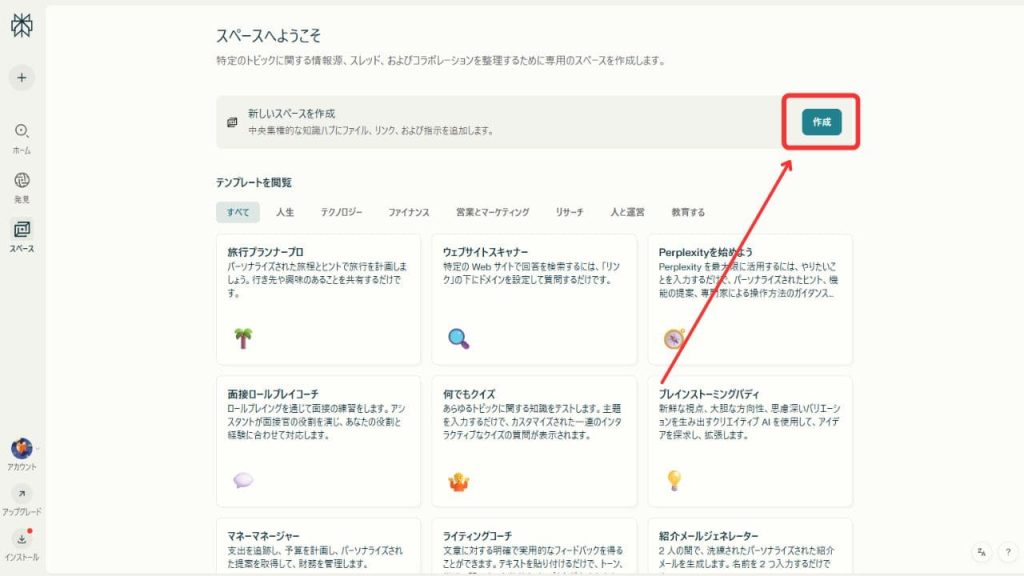
Task: Open the ライティングコーチ template card
Action: click(x=534, y=547)
